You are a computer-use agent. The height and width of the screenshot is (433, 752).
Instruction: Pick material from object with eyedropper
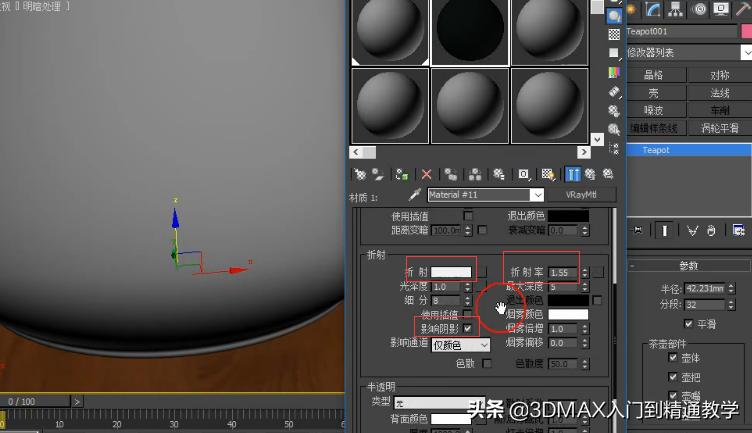(x=414, y=195)
